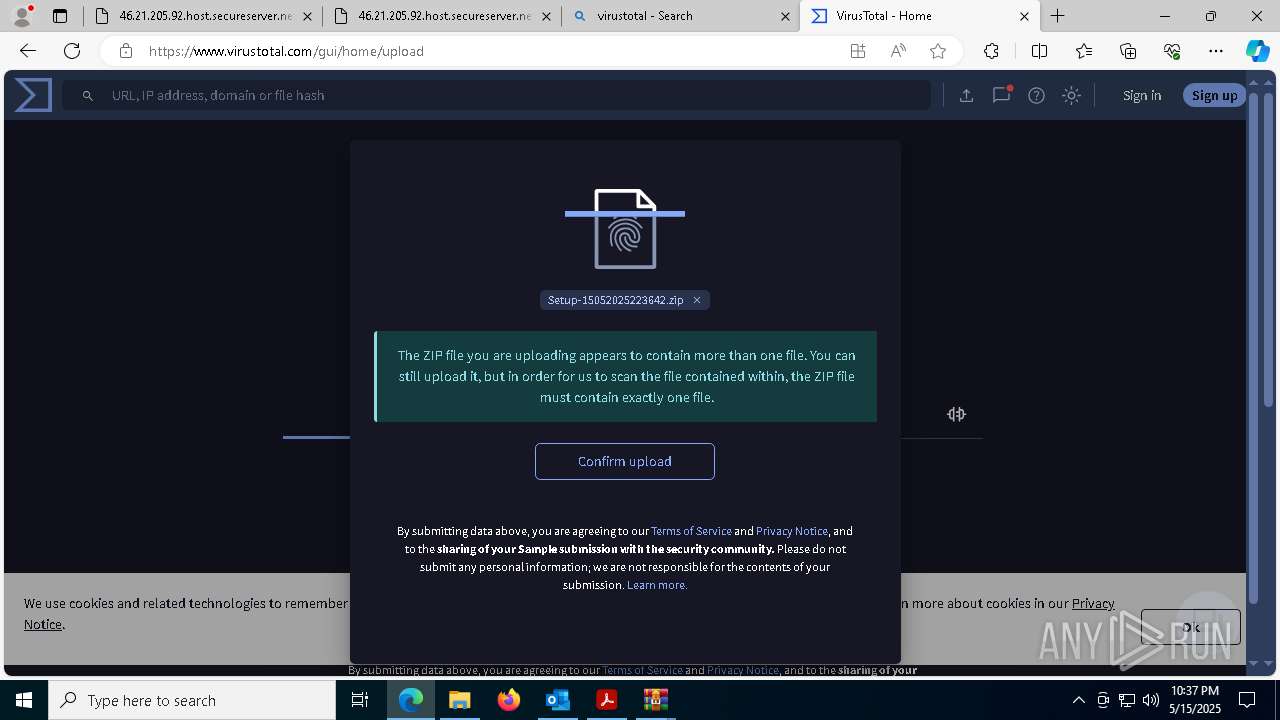The height and width of the screenshot is (720, 1280).
Task: Close the VirusTotal - Home tab
Action: pyautogui.click(x=1024, y=16)
